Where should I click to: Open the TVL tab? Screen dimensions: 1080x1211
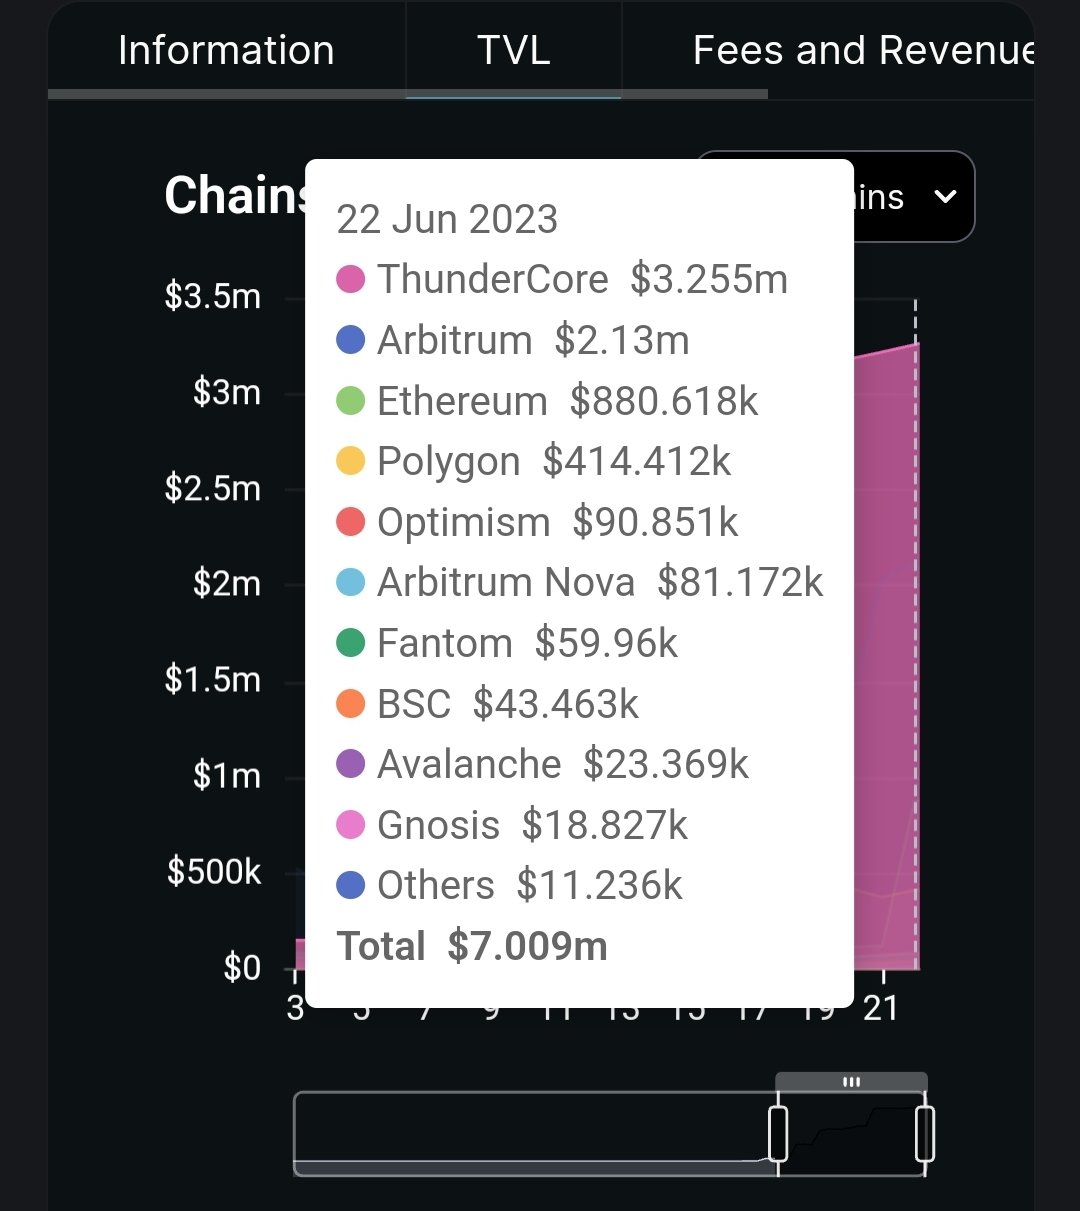[x=514, y=50]
